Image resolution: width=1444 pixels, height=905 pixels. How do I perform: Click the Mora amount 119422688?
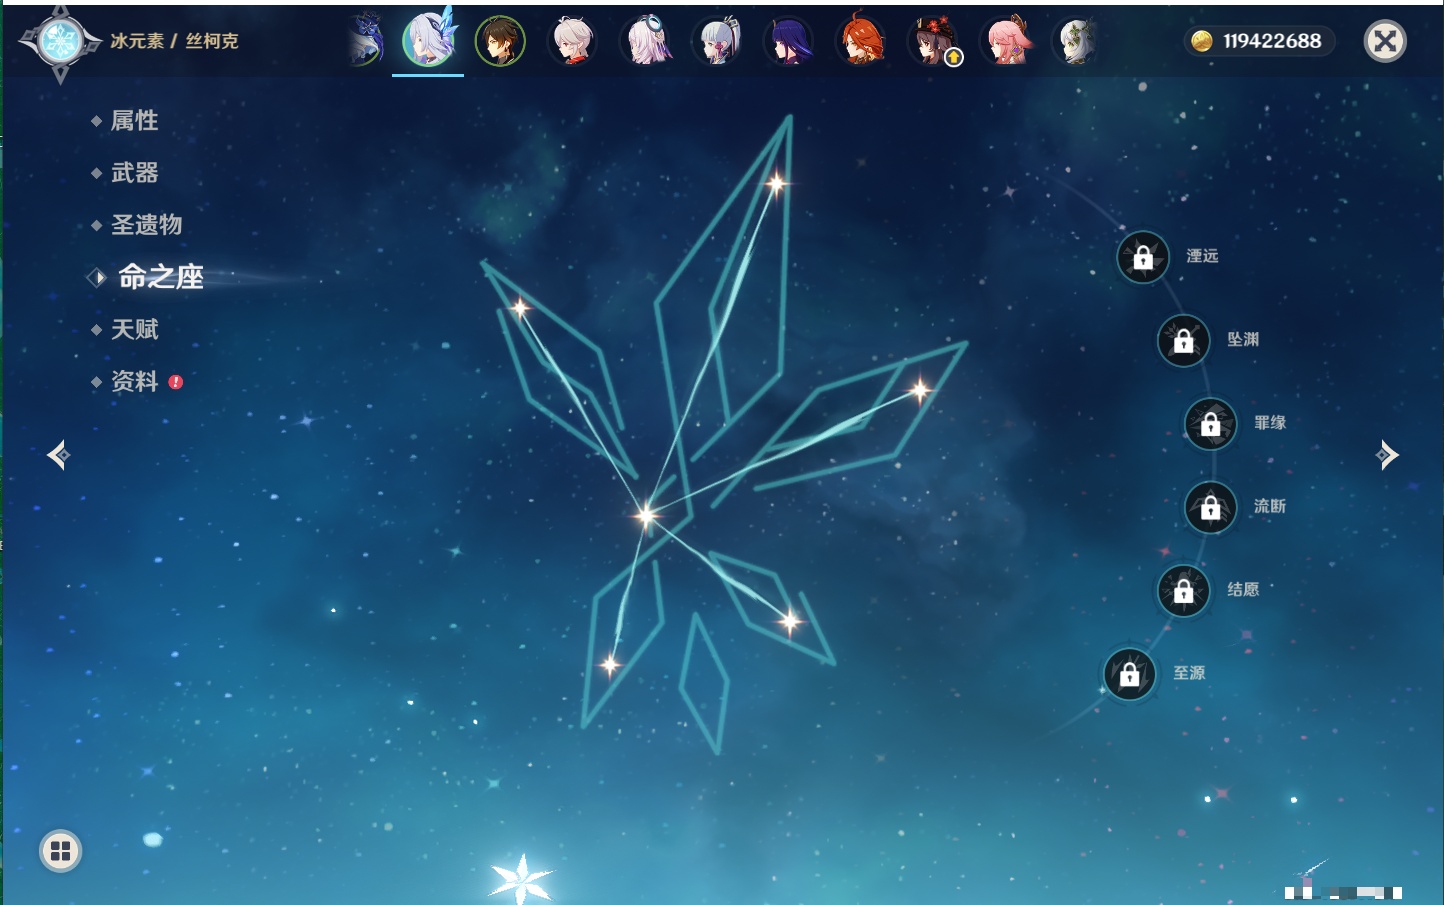1272,41
